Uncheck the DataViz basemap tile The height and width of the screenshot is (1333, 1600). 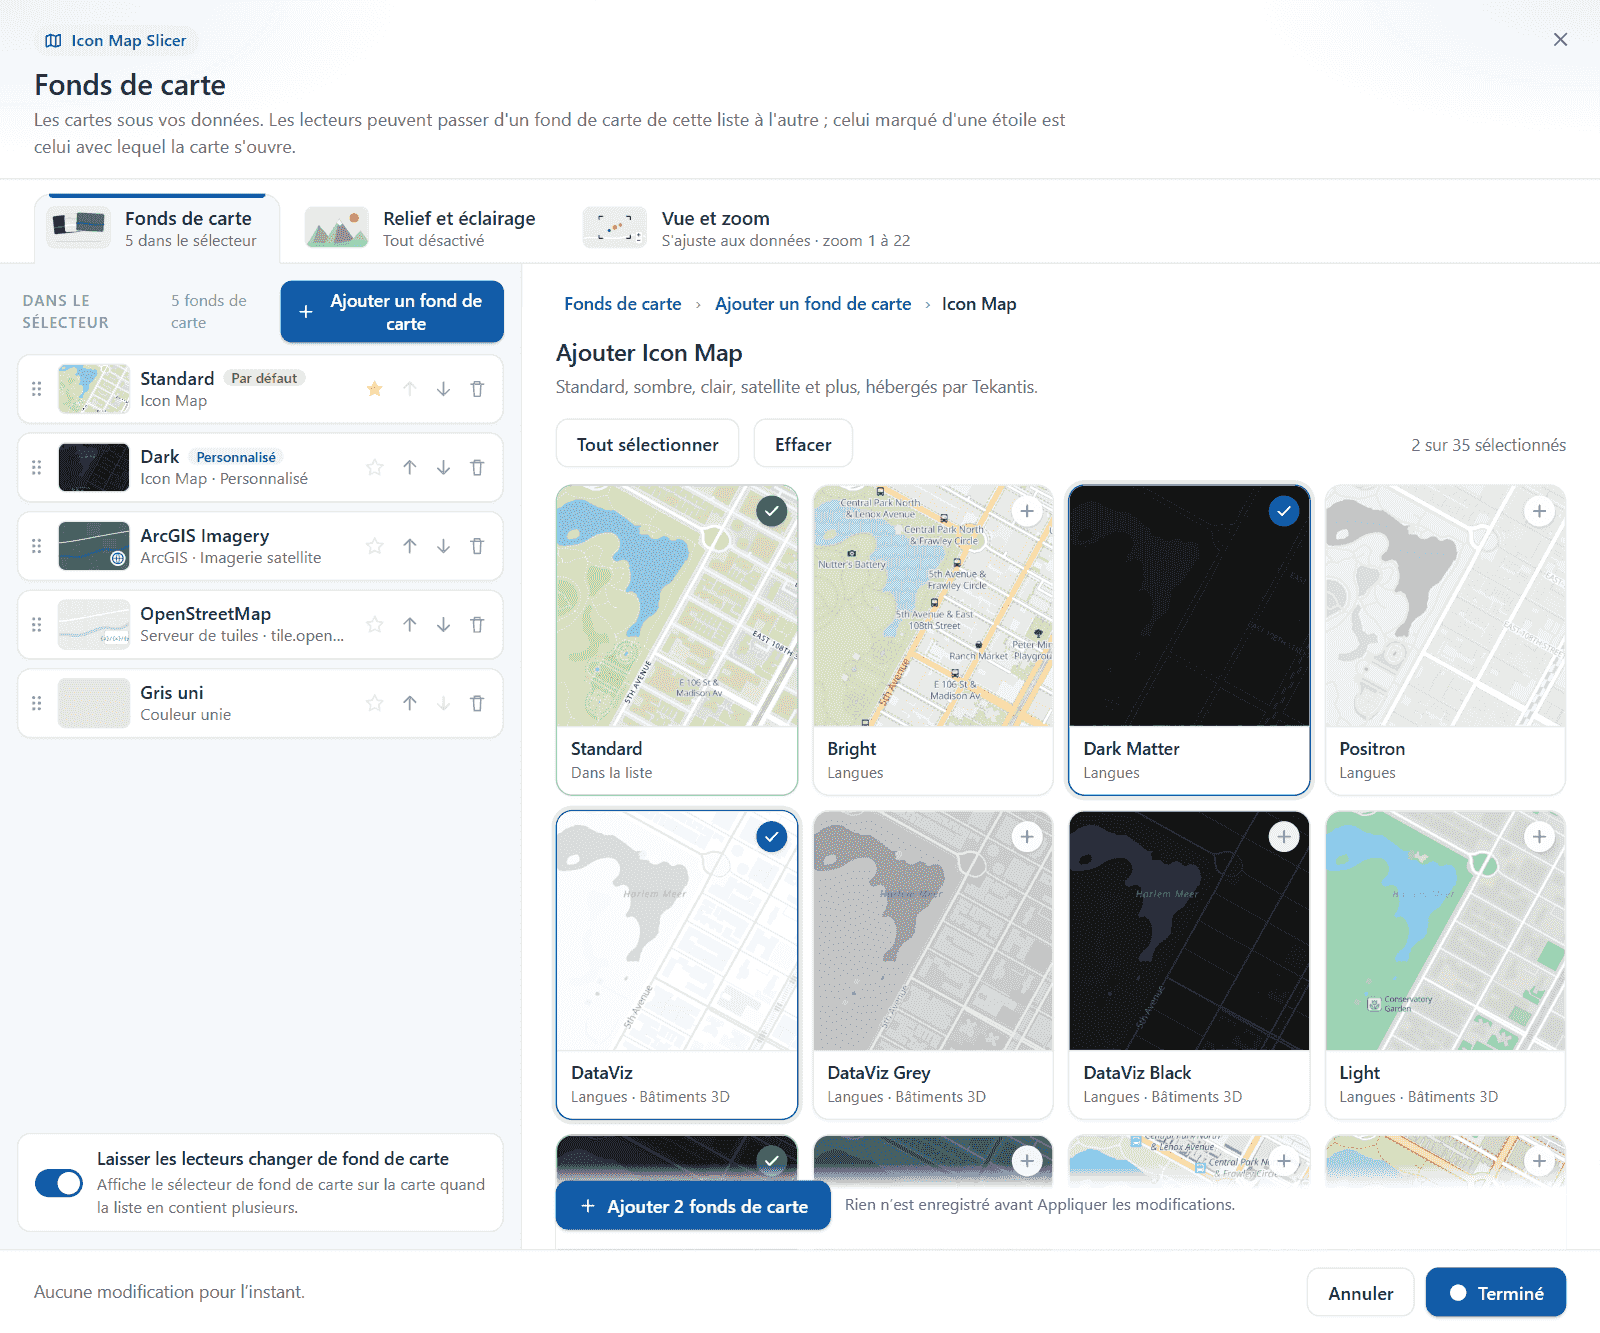(x=771, y=837)
